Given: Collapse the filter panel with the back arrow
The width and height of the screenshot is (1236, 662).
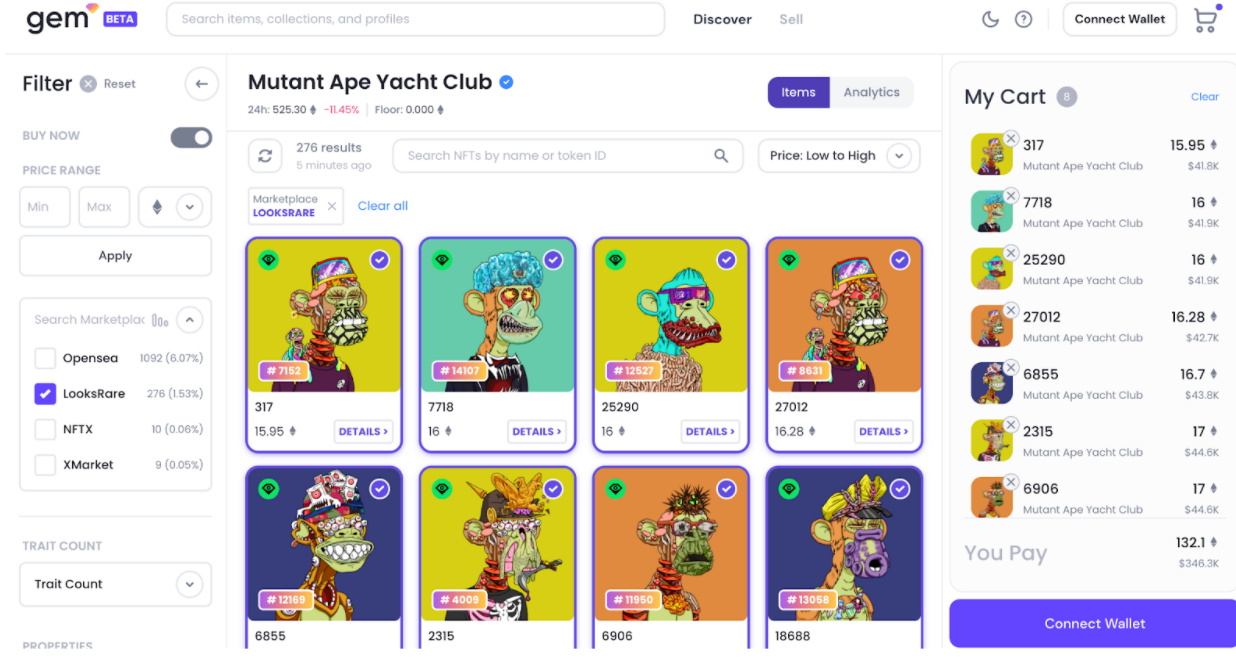Looking at the screenshot, I should click(x=201, y=84).
